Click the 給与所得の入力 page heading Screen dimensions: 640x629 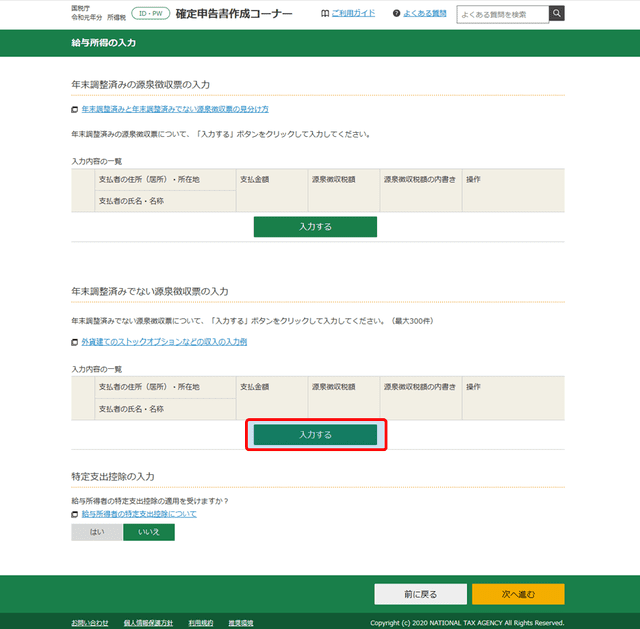click(x=103, y=43)
